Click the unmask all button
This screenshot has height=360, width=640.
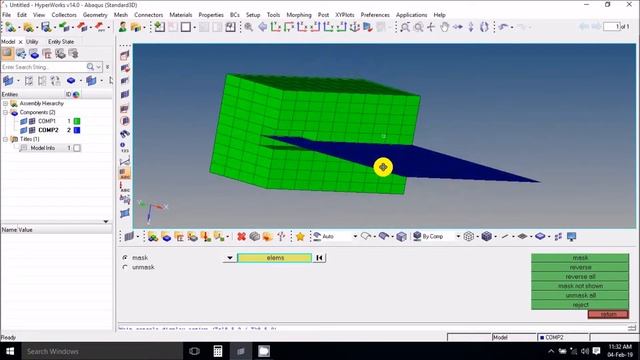(x=580, y=295)
